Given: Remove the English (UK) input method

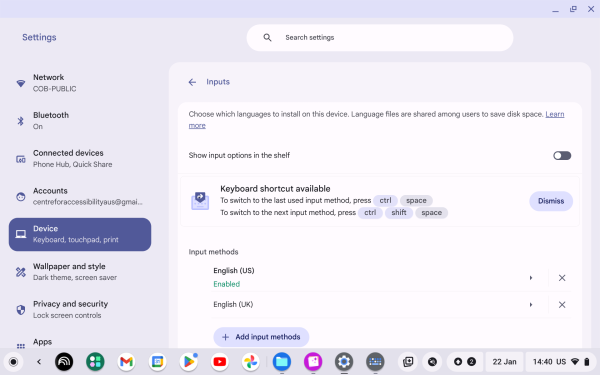Looking at the screenshot, I should coord(562,305).
